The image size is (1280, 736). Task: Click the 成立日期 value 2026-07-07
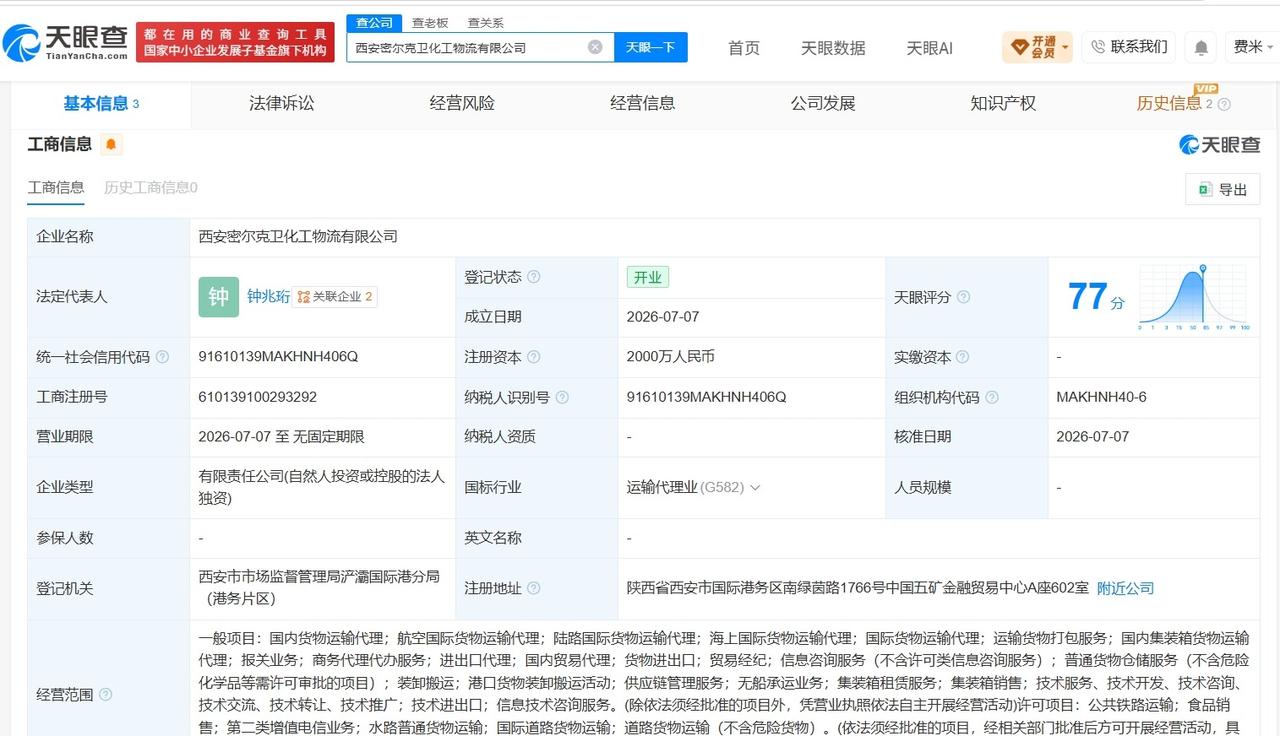click(x=663, y=317)
